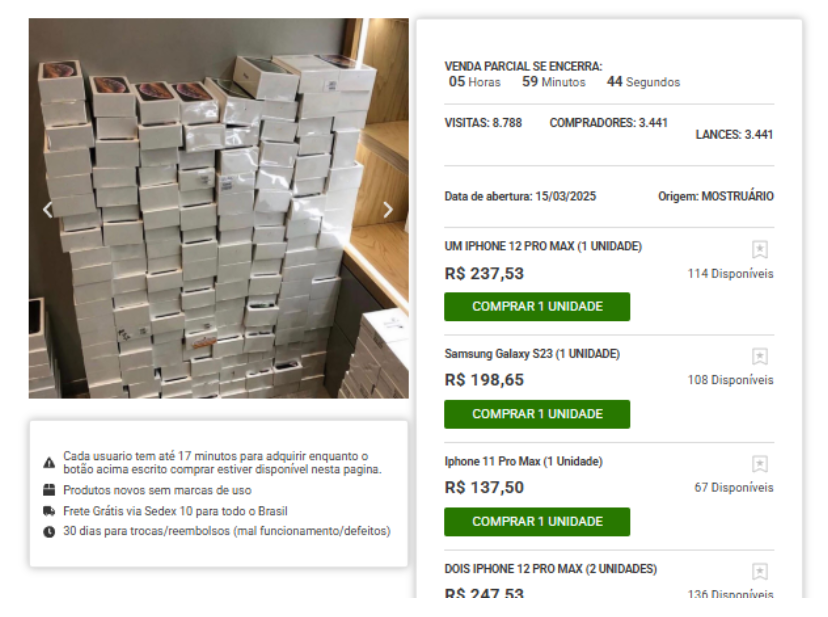
Task: Open the UM IPHONE 12 PRO MAX title
Action: (x=543, y=246)
